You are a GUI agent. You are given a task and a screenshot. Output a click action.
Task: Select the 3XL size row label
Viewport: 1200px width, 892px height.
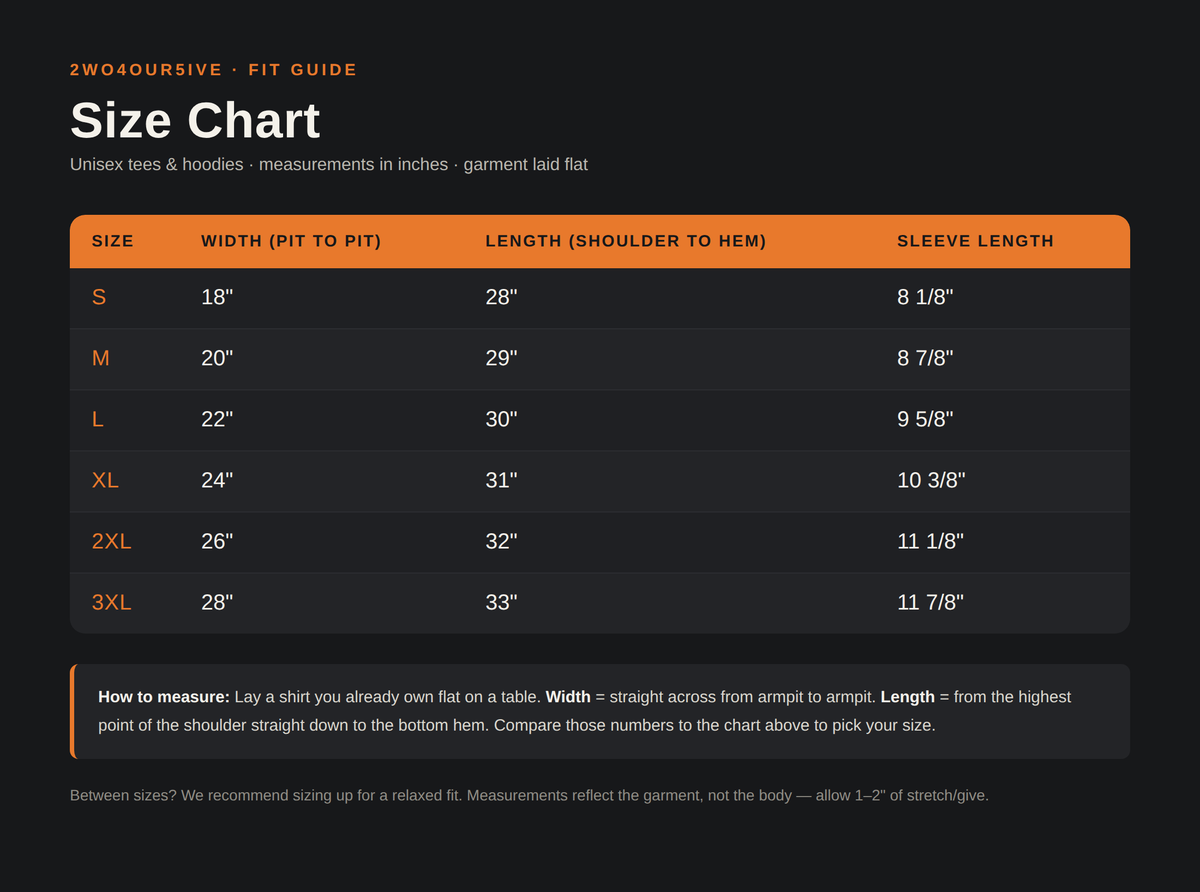click(112, 602)
